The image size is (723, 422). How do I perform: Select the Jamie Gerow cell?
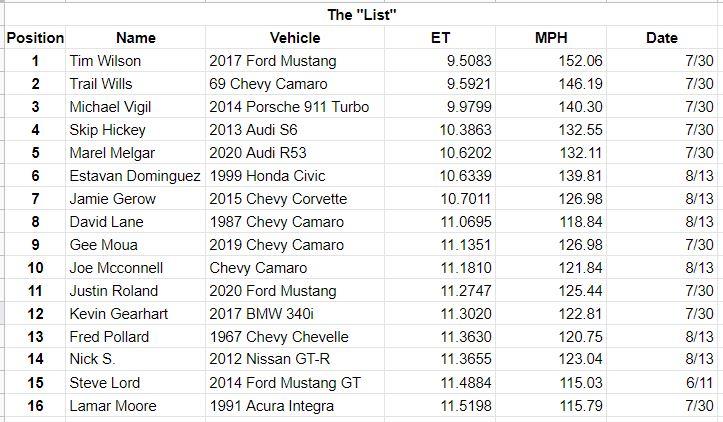[x=136, y=199]
